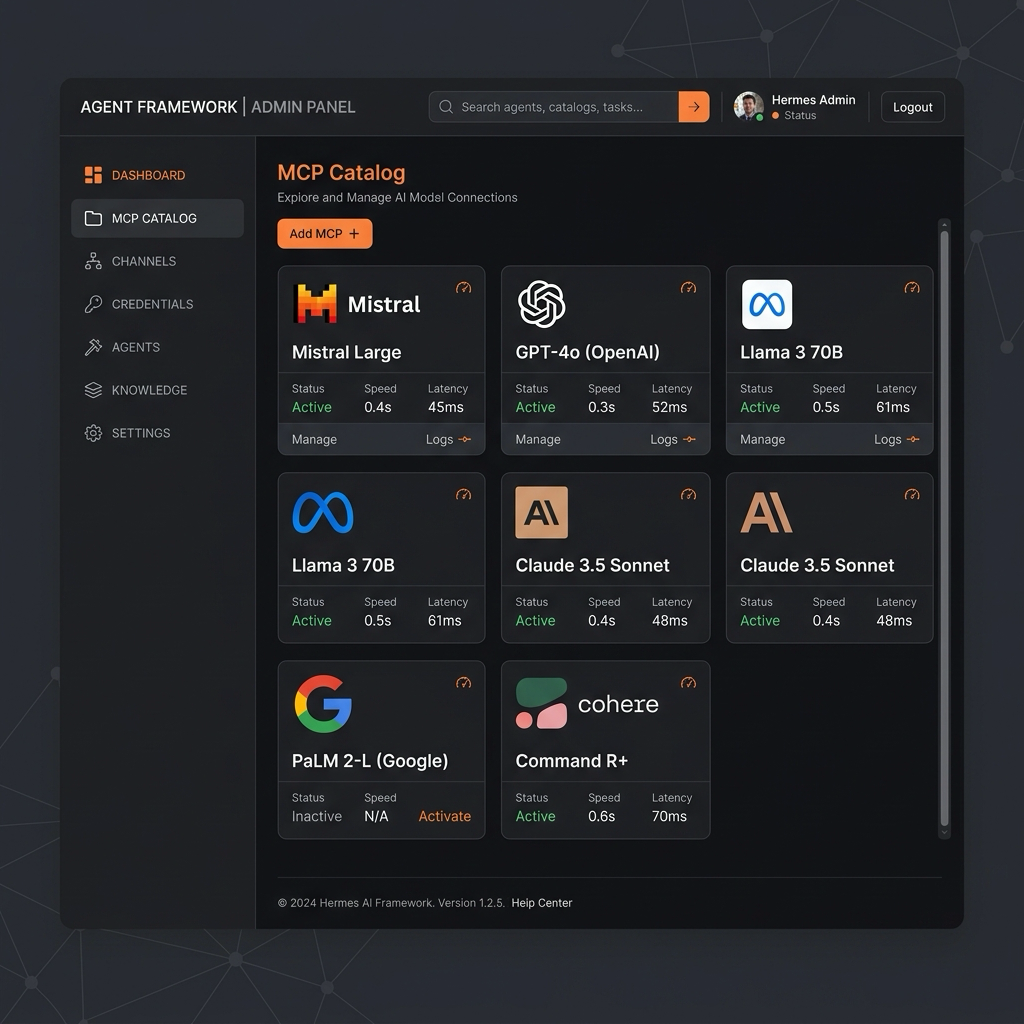Click Inactive status on PaLM card
Image resolution: width=1024 pixels, height=1024 pixels.
(x=317, y=816)
